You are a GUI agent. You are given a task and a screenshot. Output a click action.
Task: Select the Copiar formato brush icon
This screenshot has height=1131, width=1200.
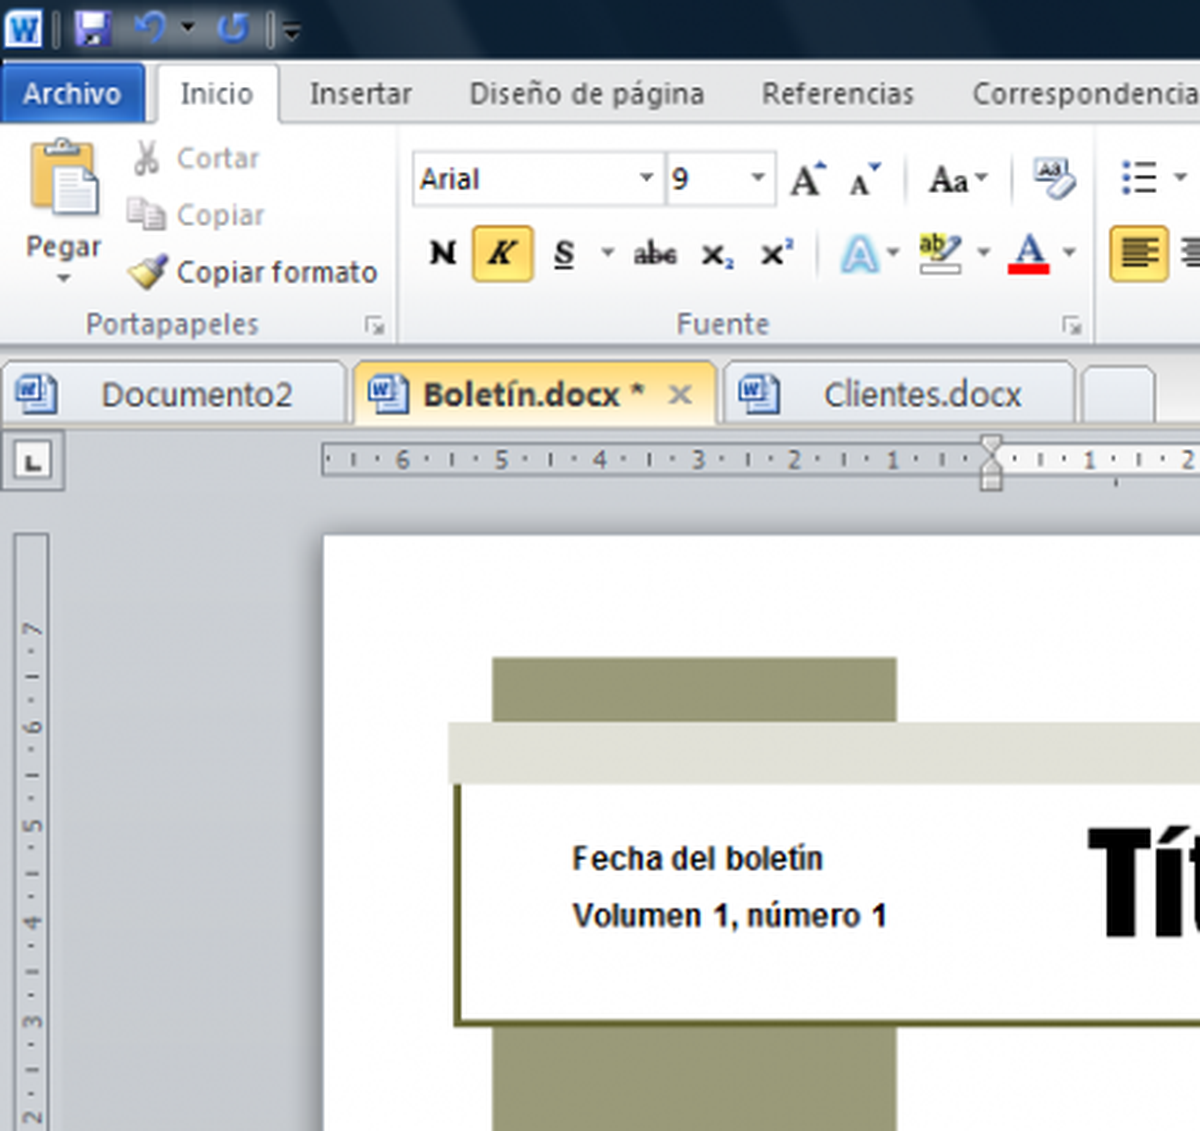pos(148,271)
